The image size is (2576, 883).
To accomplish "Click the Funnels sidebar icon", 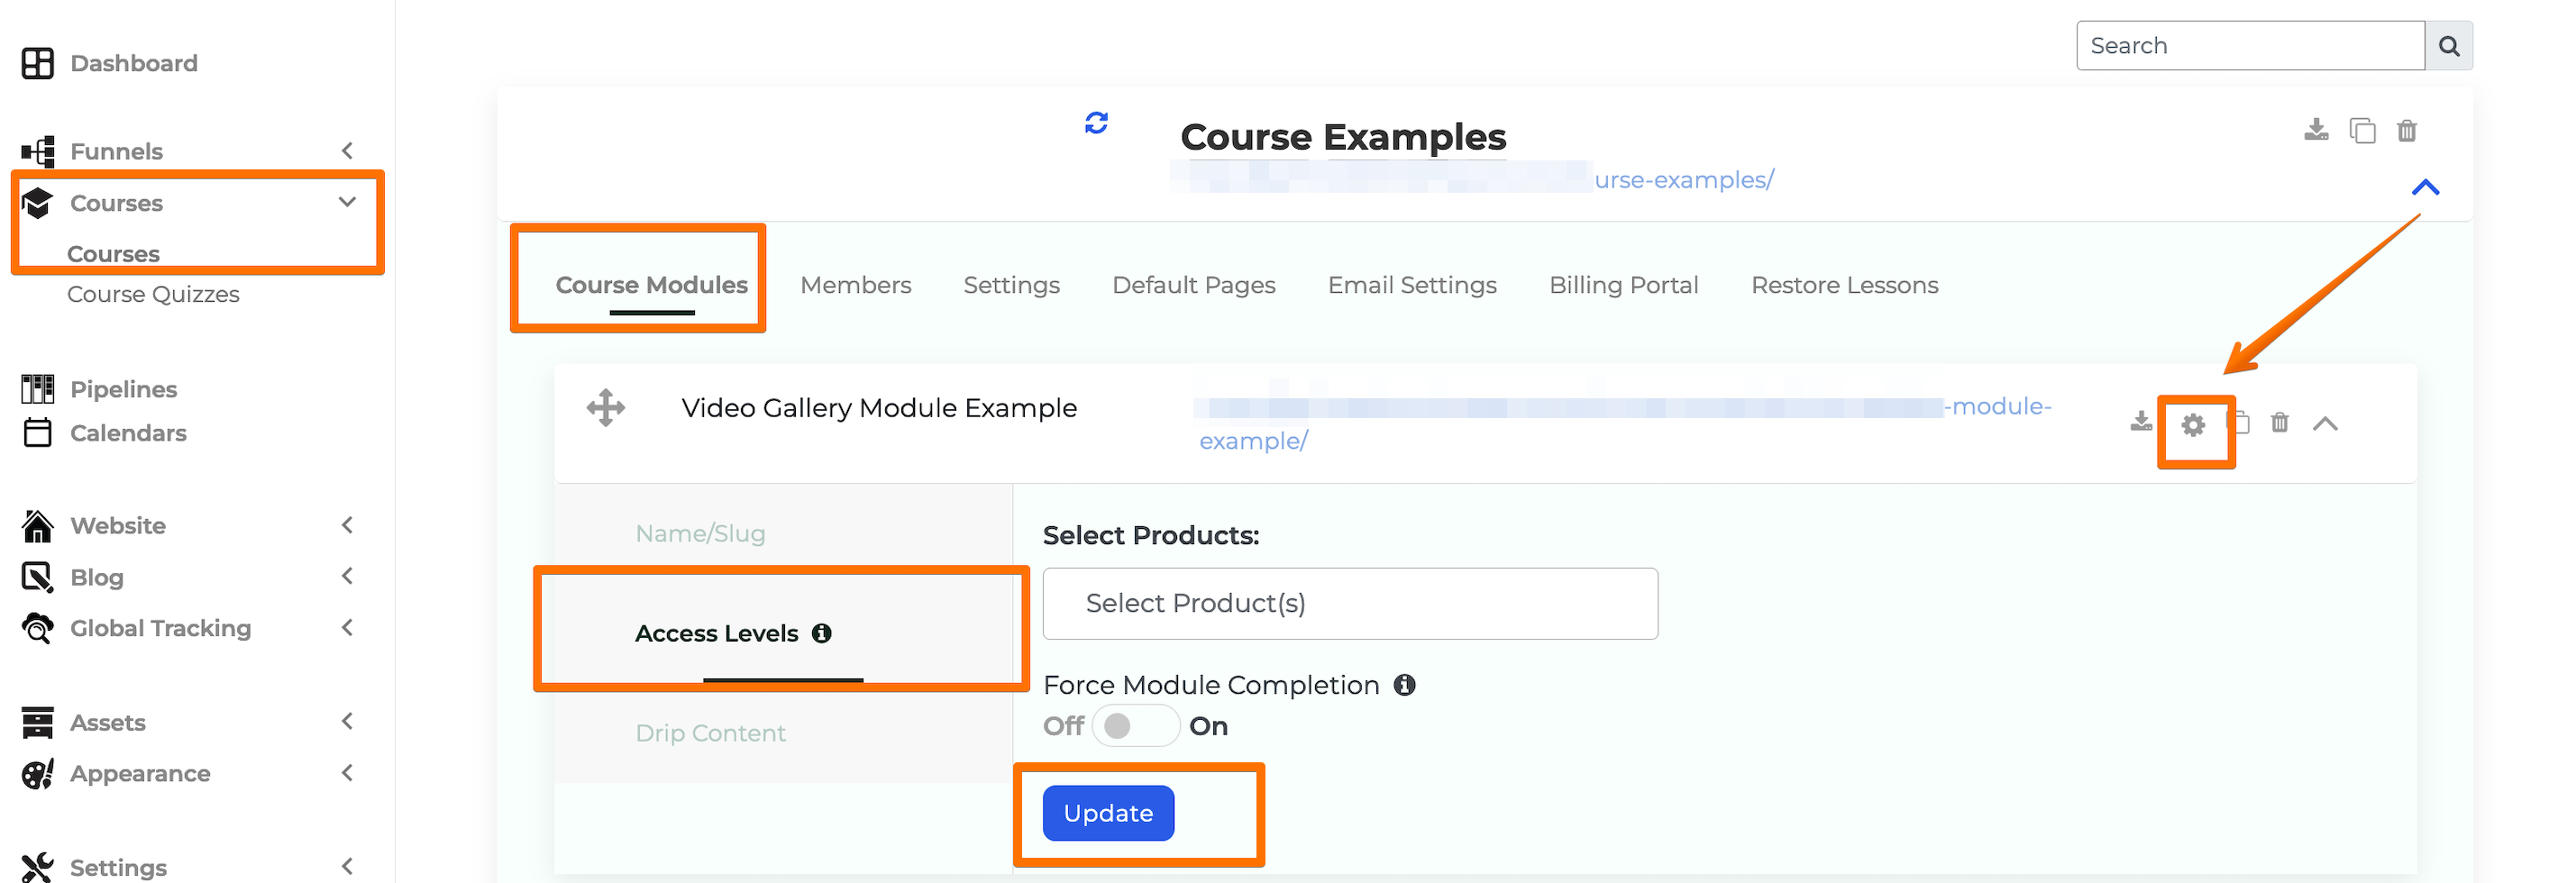I will (37, 151).
